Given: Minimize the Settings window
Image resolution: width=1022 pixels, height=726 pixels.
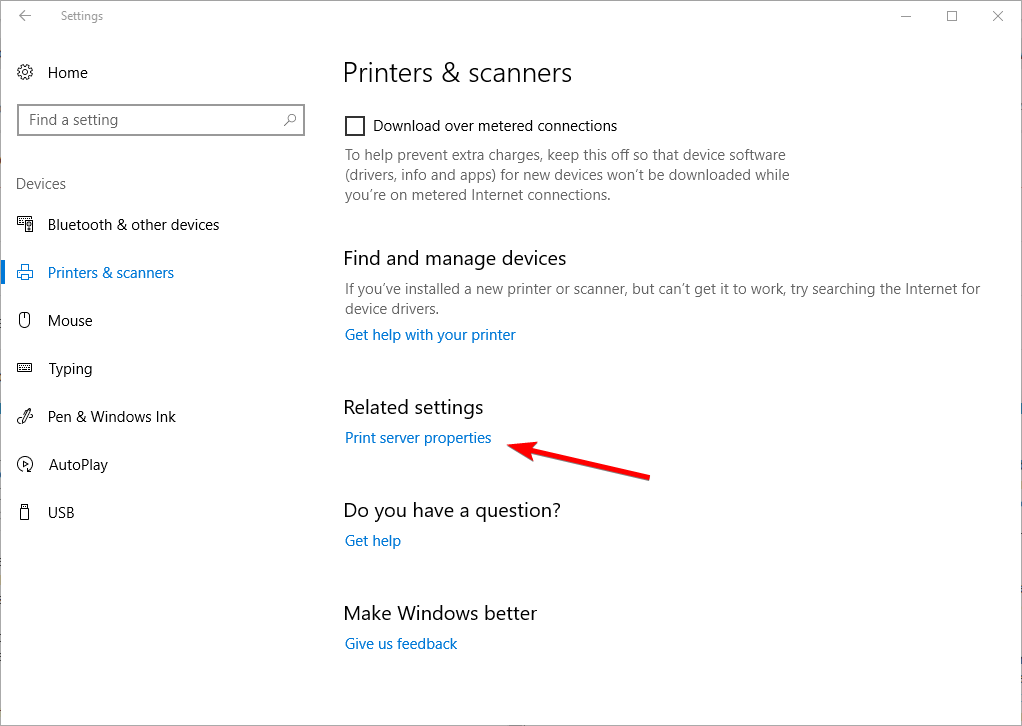Looking at the screenshot, I should point(906,16).
